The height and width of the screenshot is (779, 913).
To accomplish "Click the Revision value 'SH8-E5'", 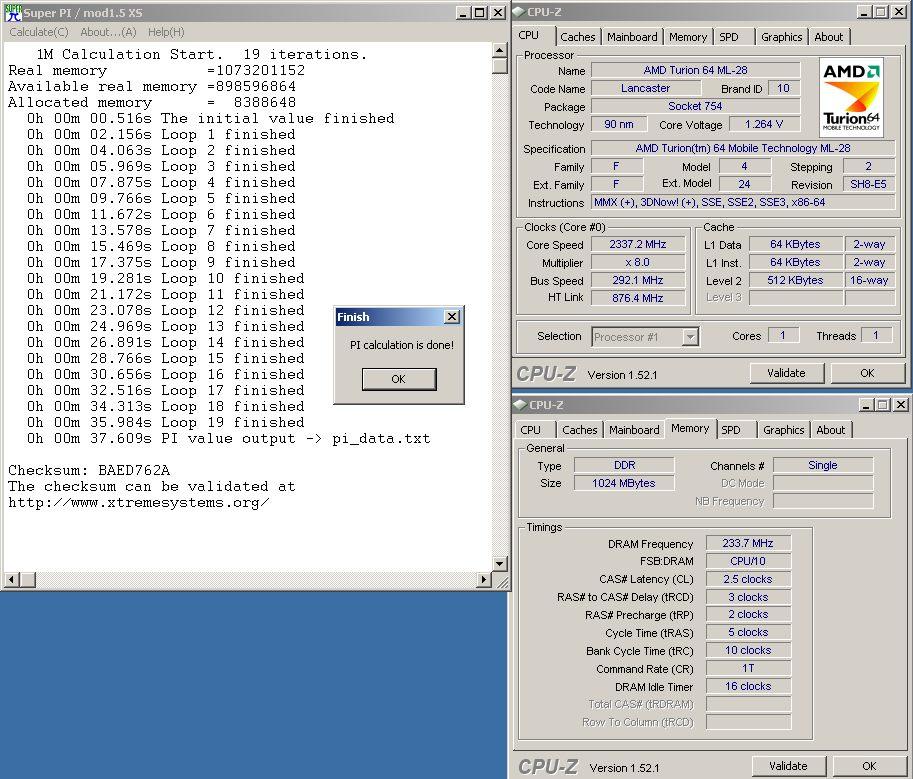I will (868, 185).
